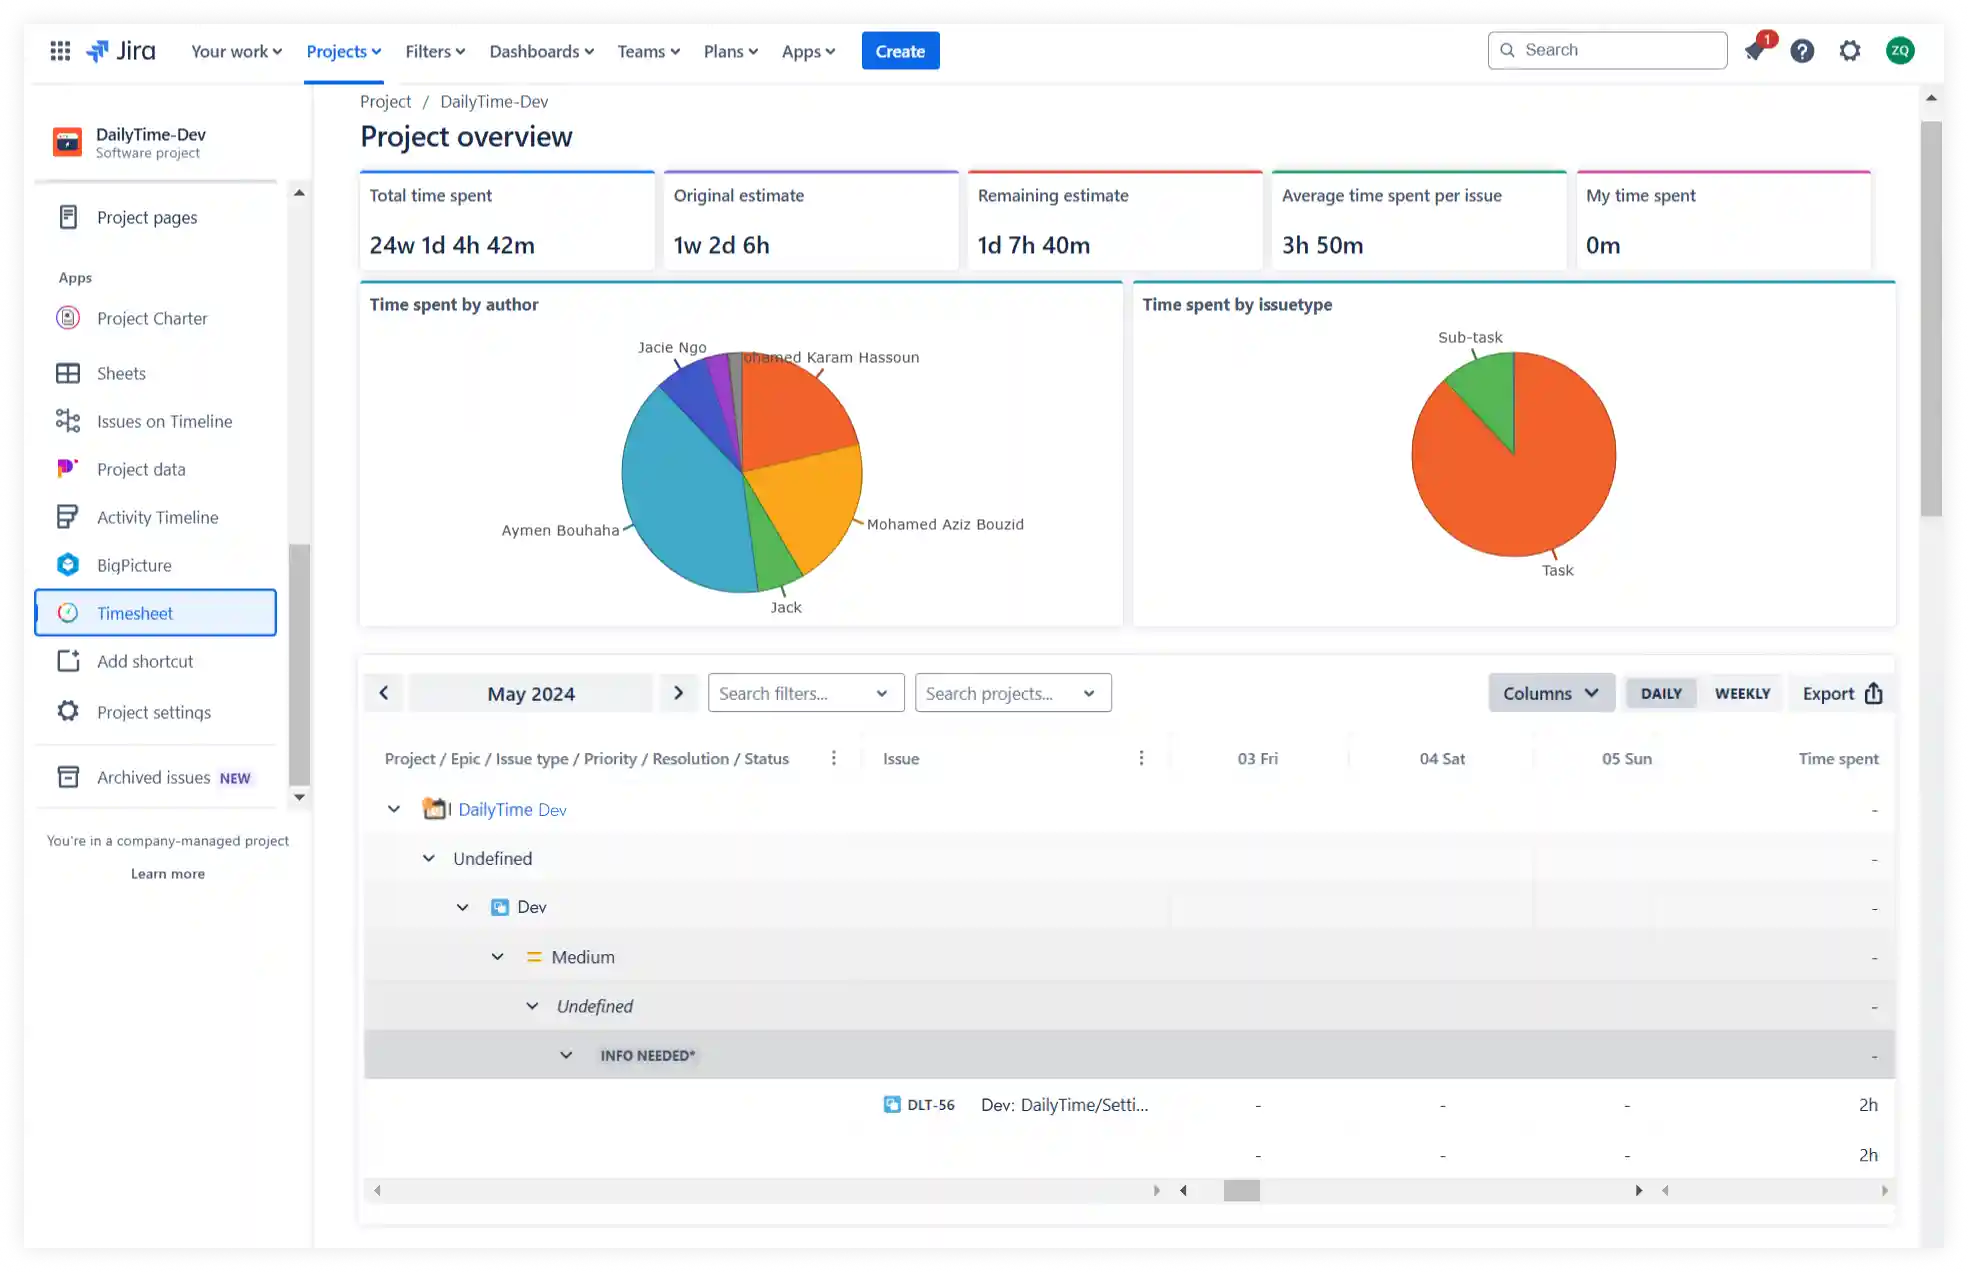Collapse the italic Undefined resolution row

[x=532, y=1006]
